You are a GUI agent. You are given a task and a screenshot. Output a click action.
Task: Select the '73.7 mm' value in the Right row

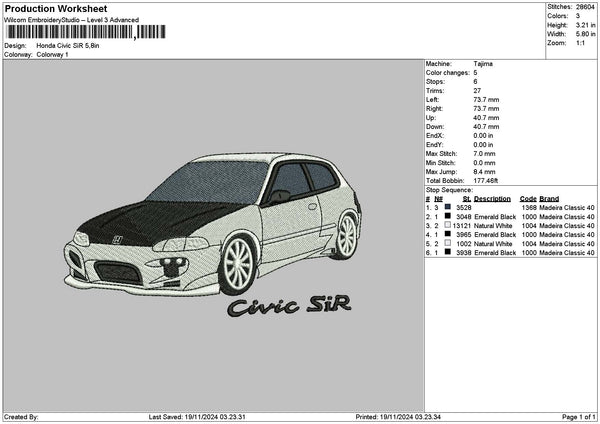[486, 109]
